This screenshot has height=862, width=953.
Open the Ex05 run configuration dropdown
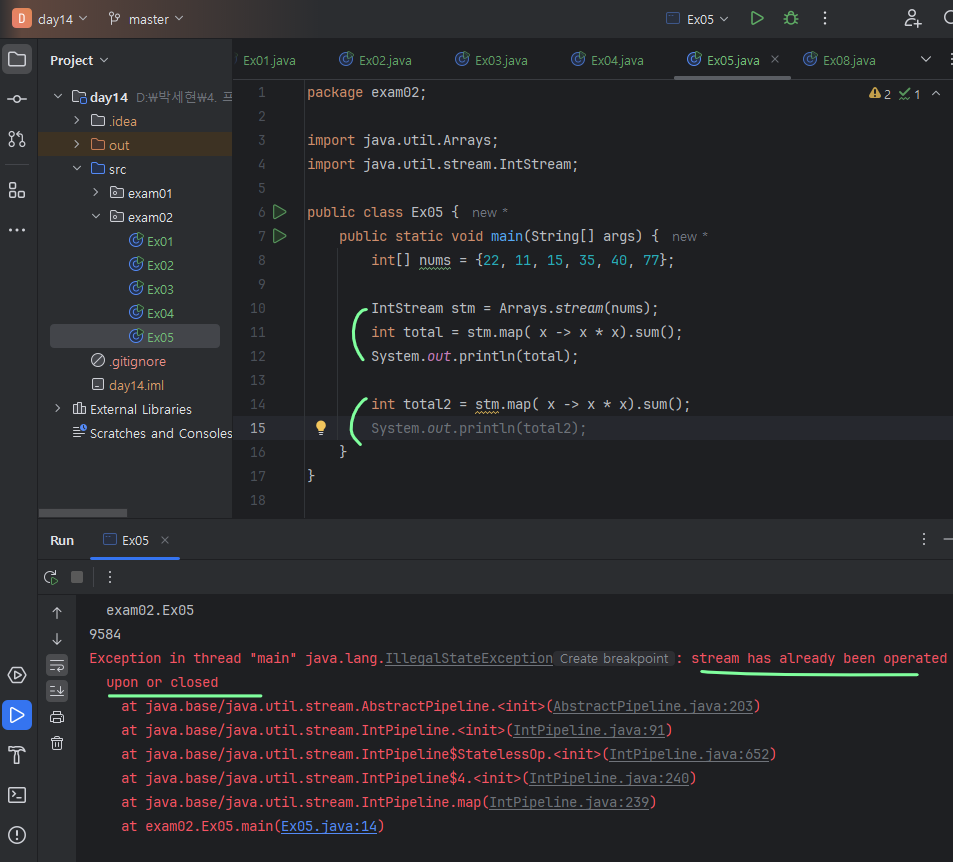(698, 19)
